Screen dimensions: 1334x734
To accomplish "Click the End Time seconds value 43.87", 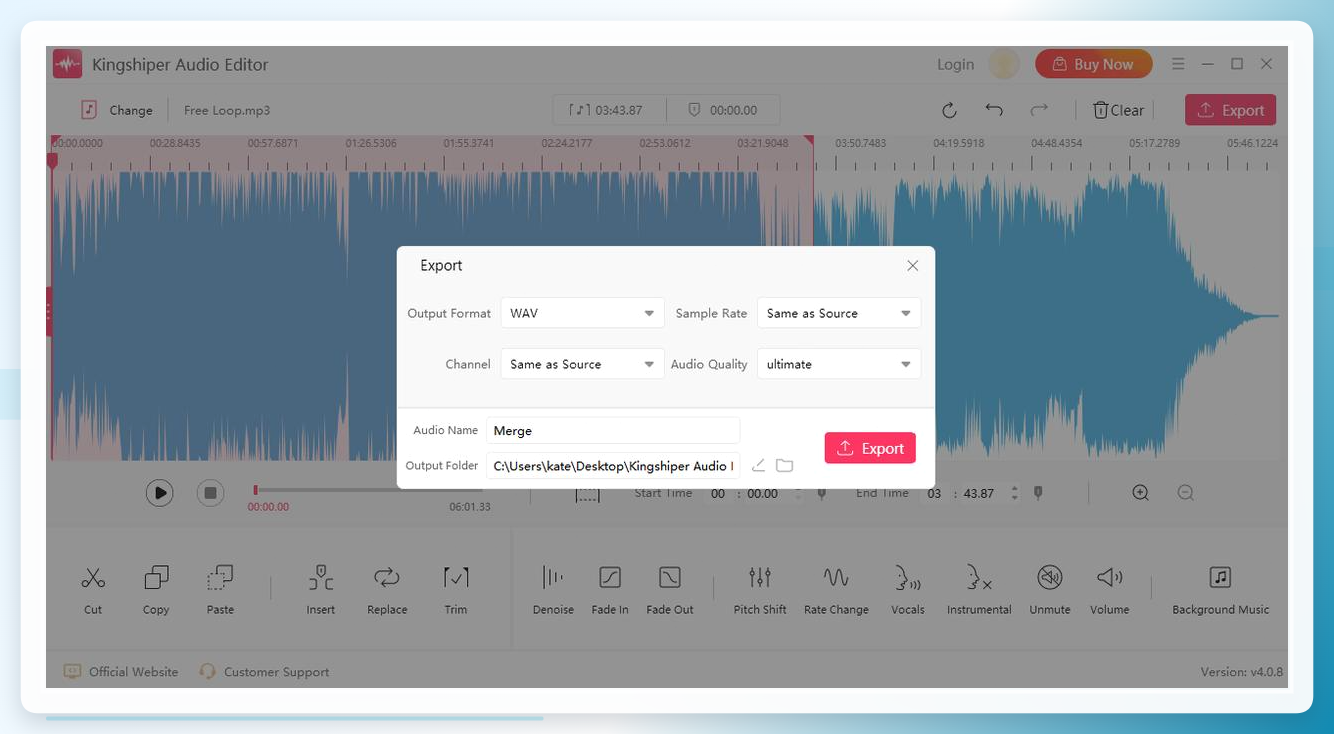I will tap(979, 493).
